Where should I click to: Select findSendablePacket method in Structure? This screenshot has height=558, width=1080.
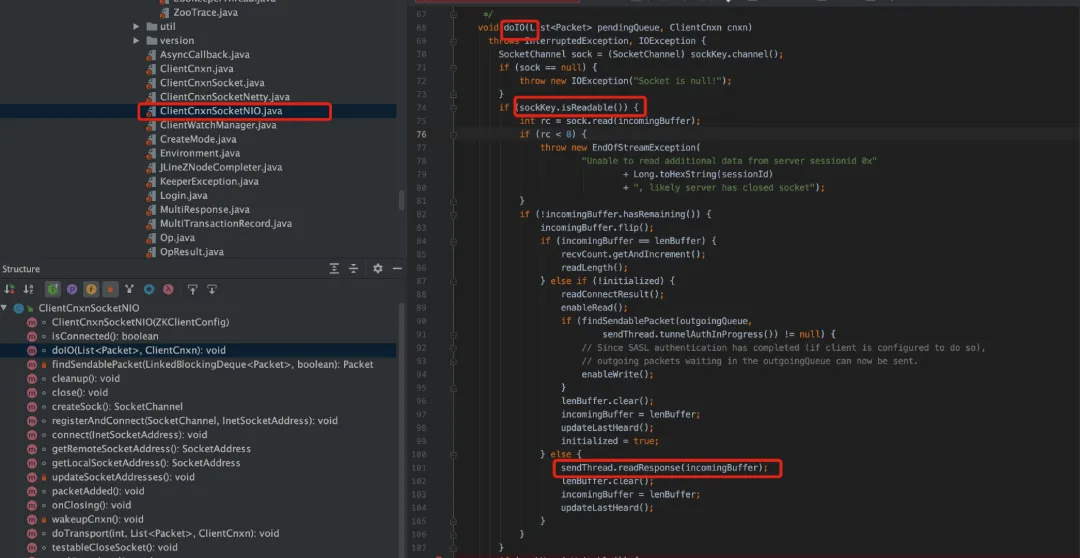[212, 364]
